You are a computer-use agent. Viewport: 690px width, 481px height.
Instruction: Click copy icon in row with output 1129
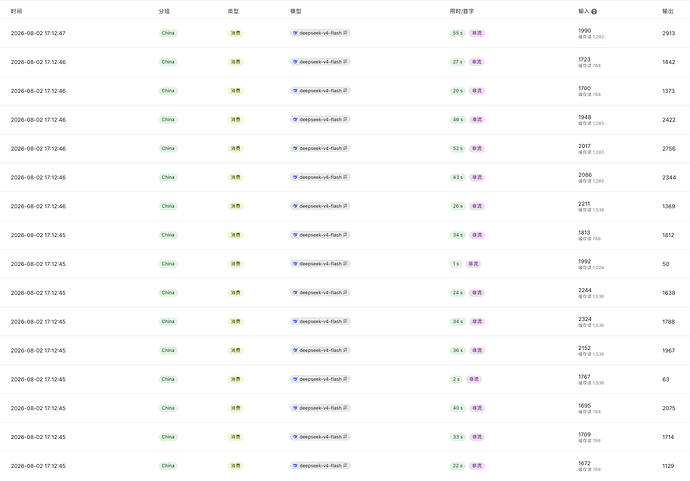pos(345,465)
